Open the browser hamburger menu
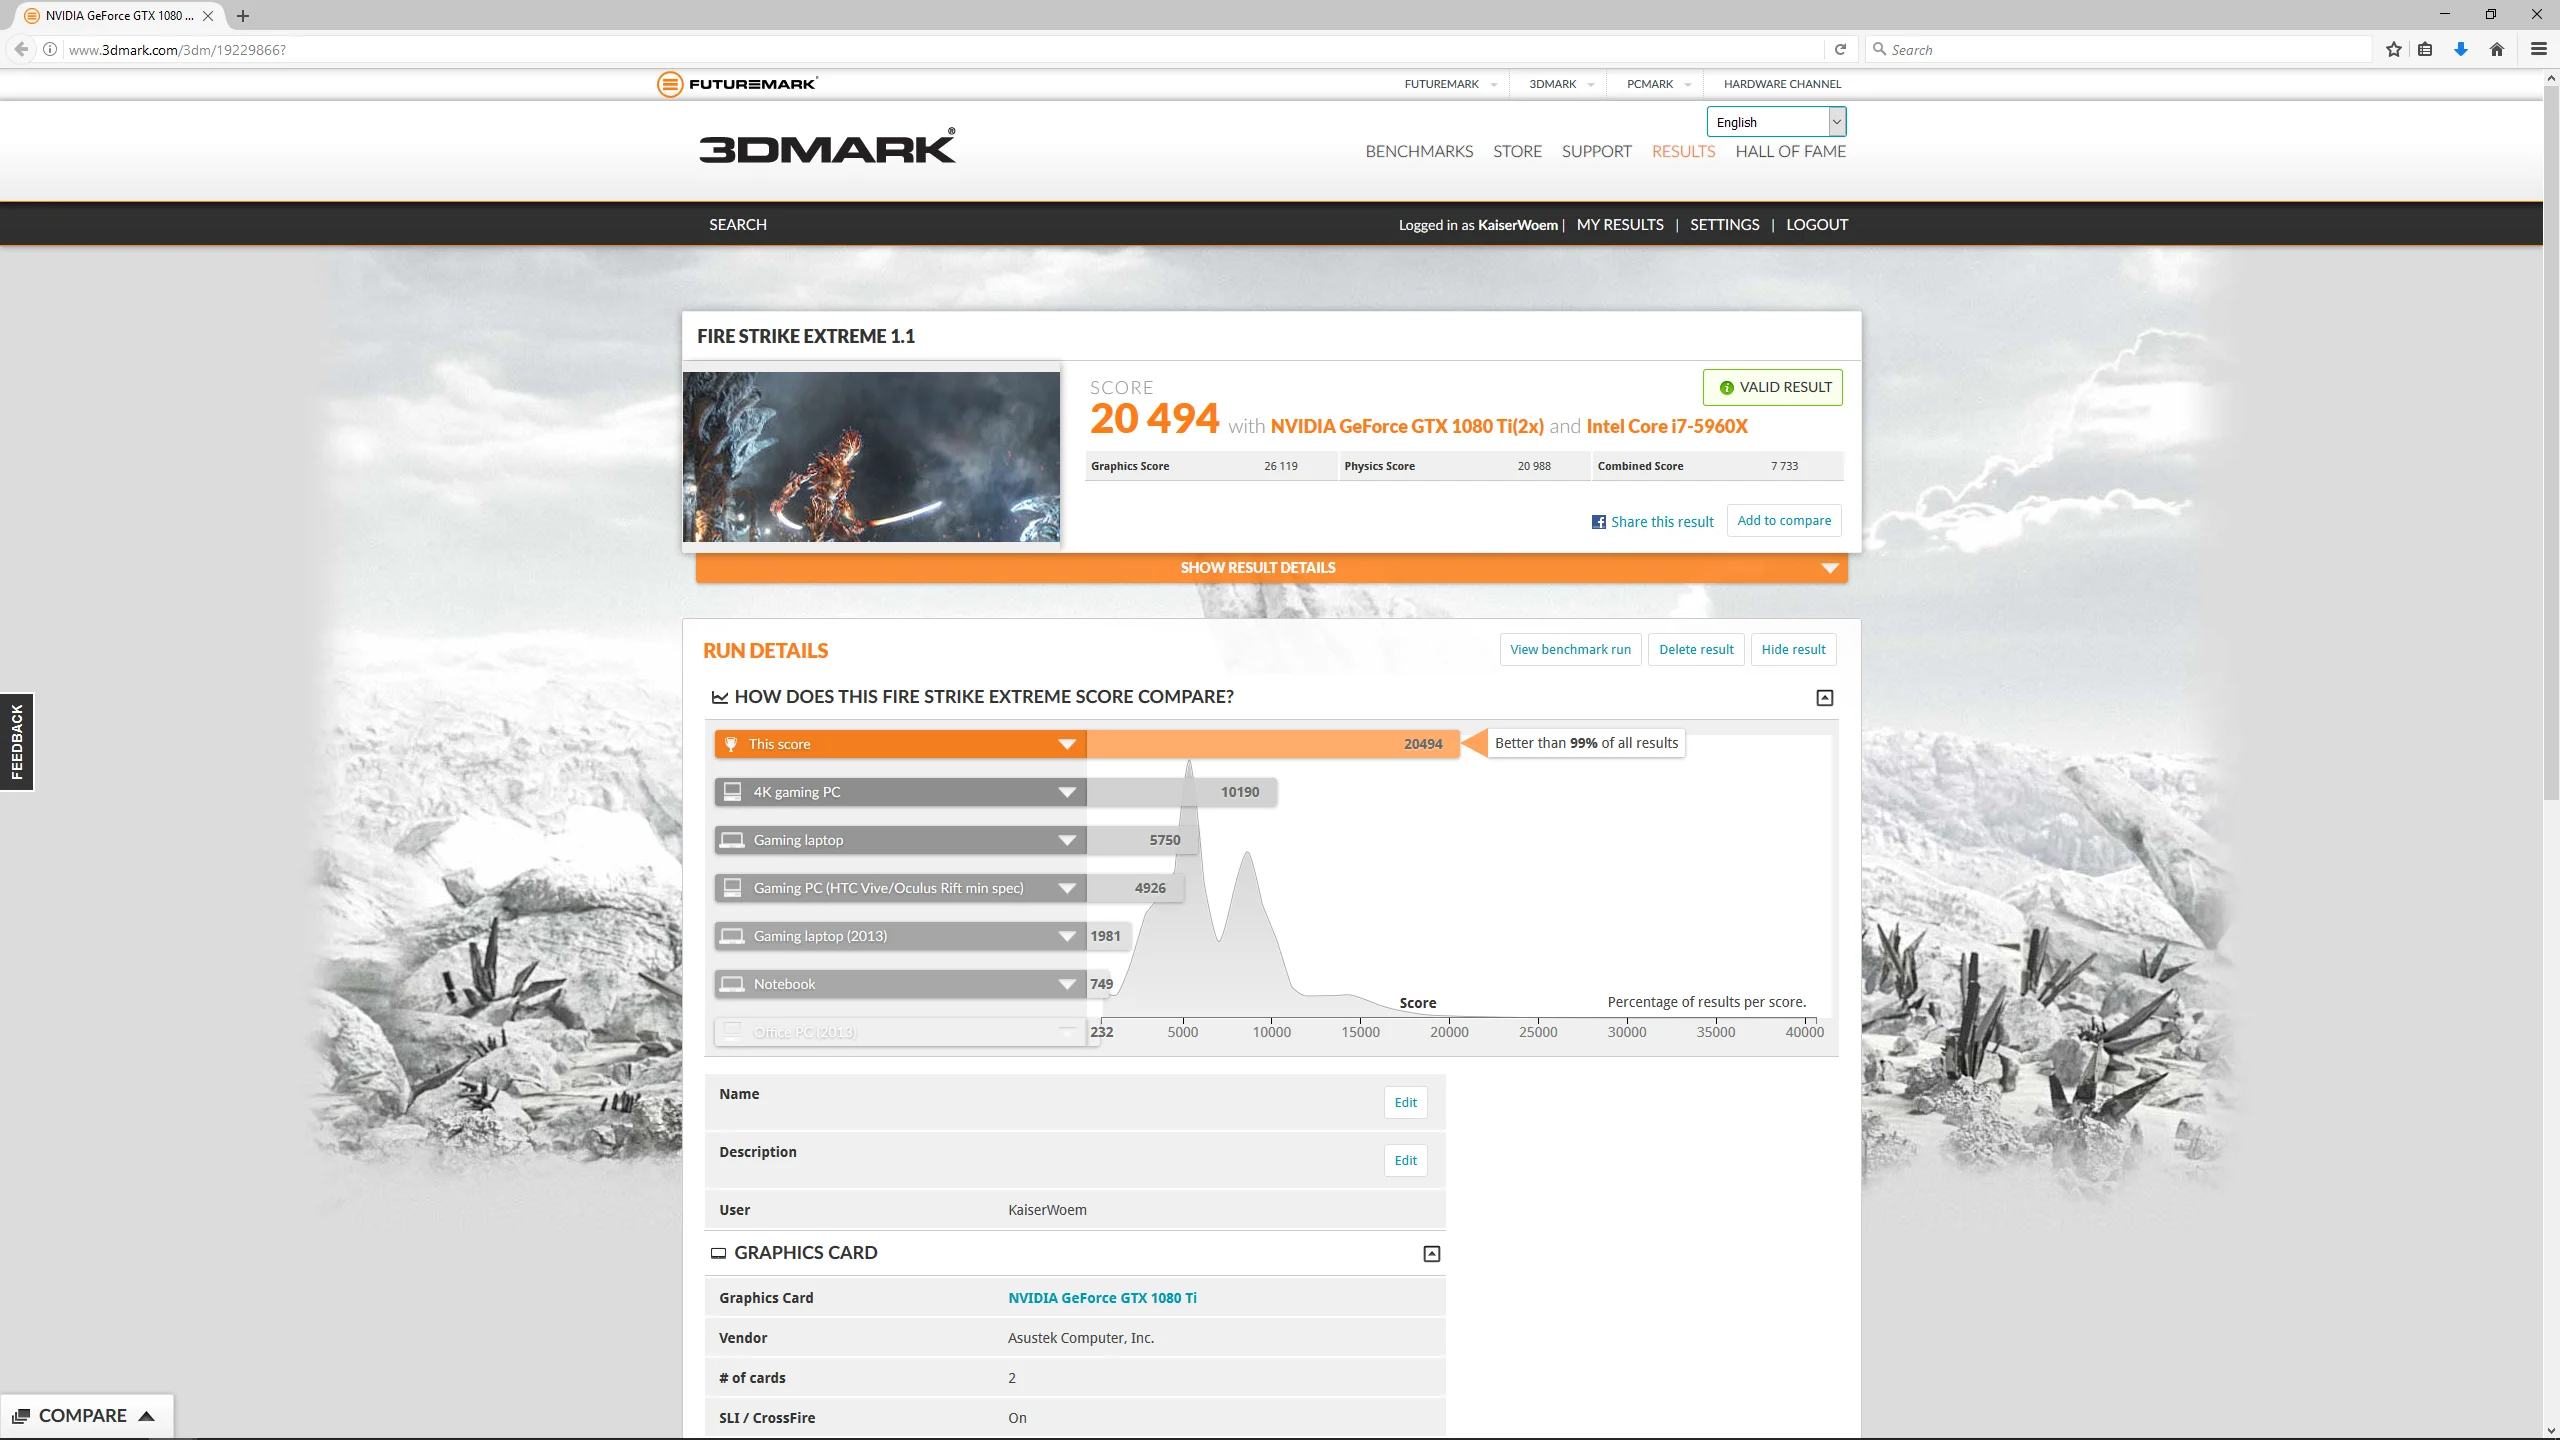 pyautogui.click(x=2538, y=49)
